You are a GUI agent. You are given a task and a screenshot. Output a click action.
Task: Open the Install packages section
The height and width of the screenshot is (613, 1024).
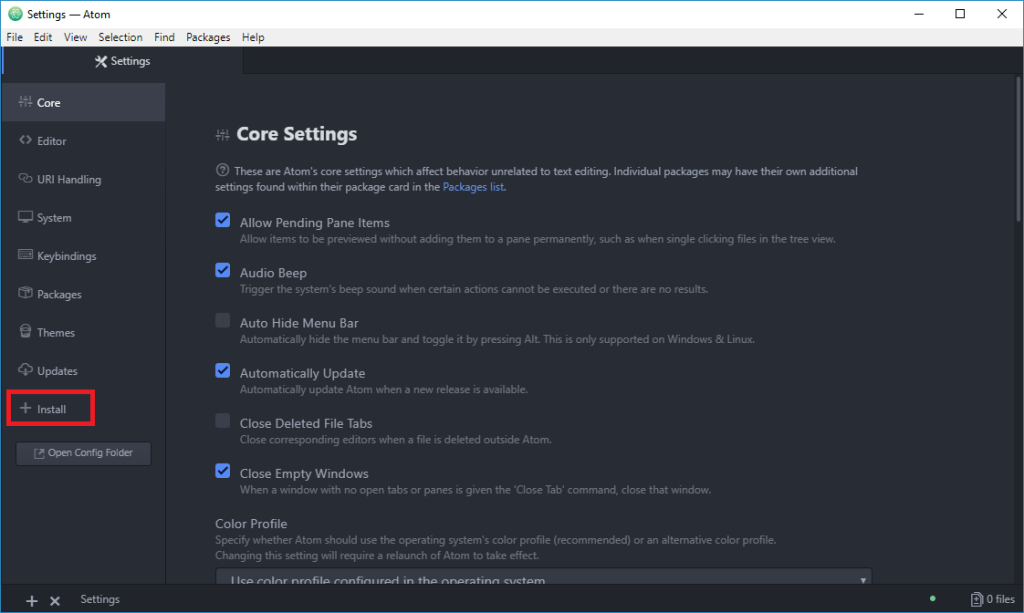(x=48, y=408)
